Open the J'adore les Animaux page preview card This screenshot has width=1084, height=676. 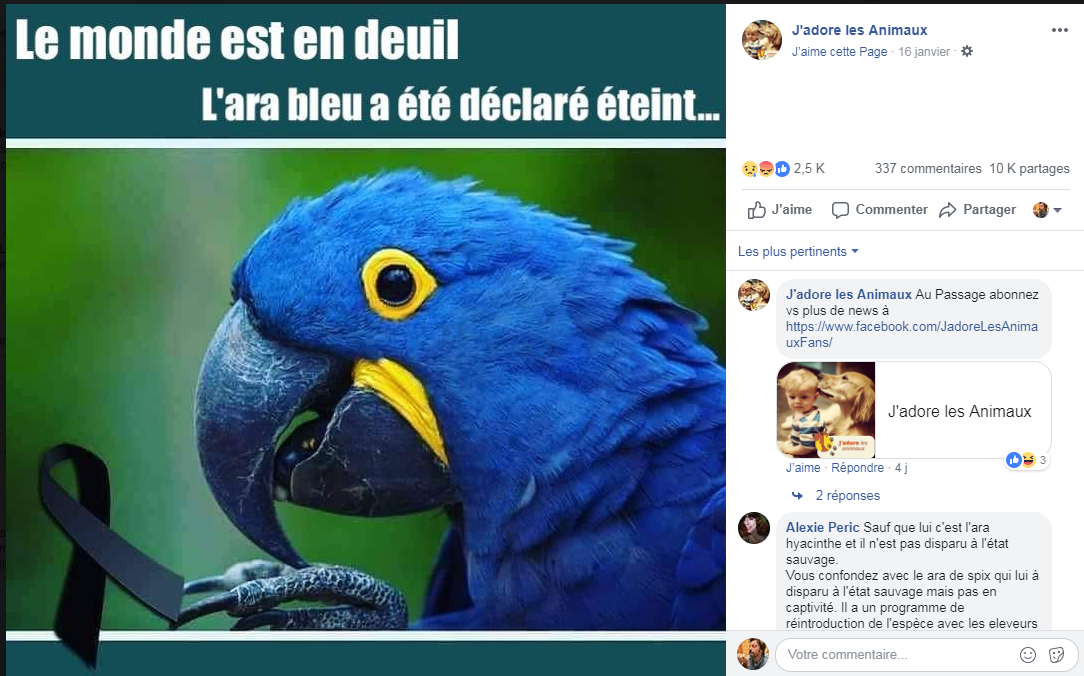[x=913, y=410]
